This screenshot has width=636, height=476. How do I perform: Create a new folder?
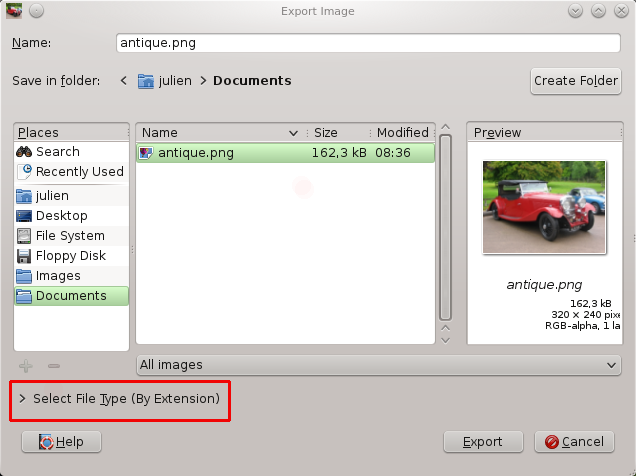point(576,81)
